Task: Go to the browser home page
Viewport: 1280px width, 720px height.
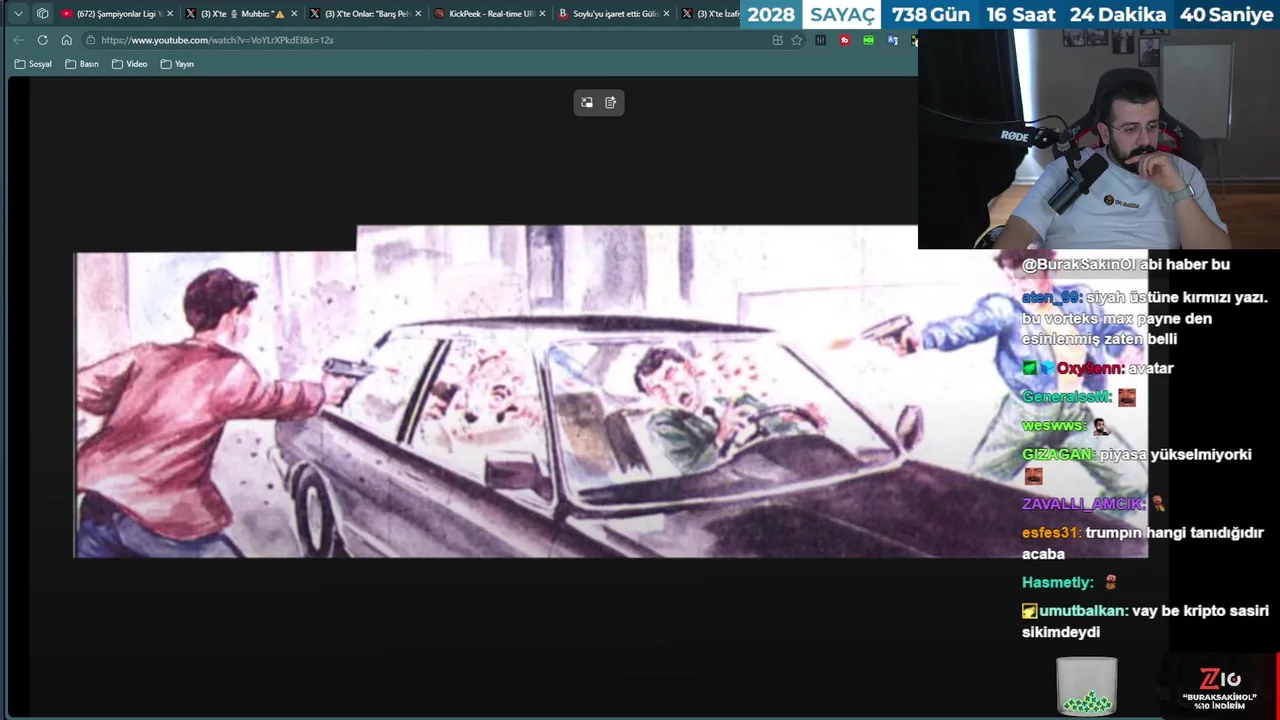Action: click(66, 40)
